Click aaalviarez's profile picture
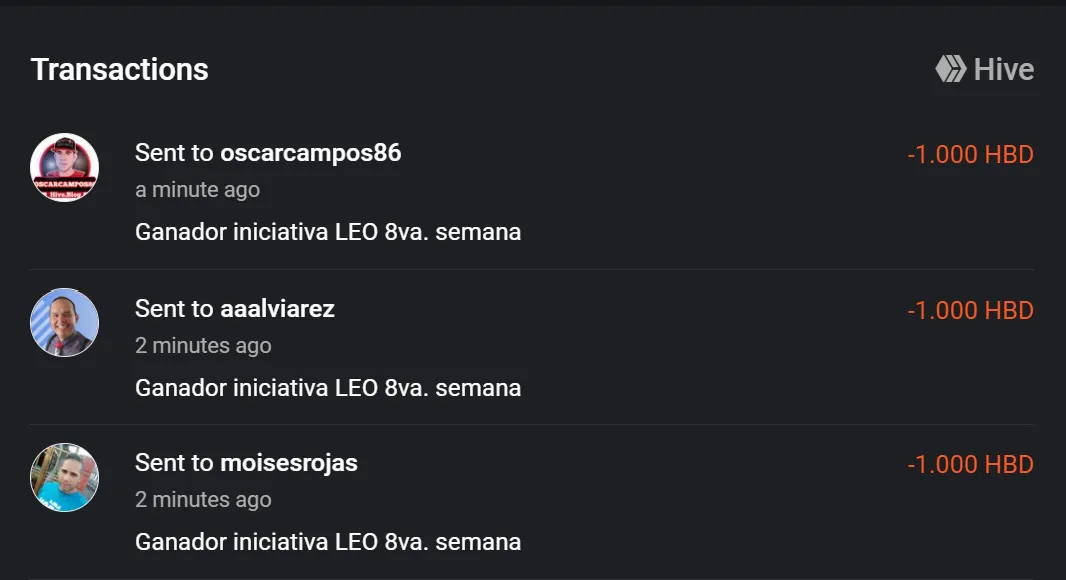Image resolution: width=1066 pixels, height=580 pixels. click(64, 322)
